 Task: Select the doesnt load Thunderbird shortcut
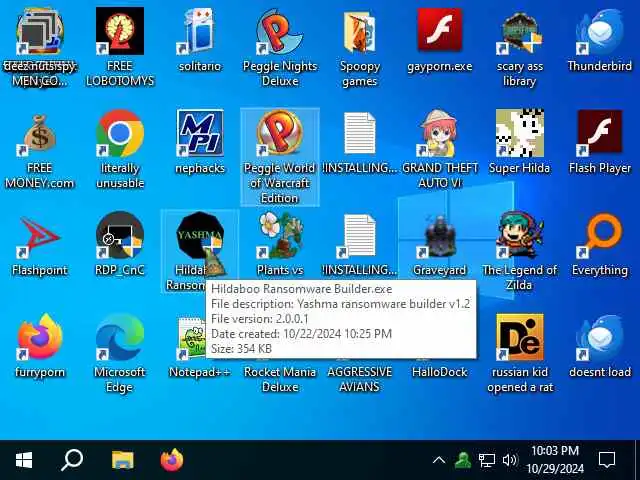600,337
